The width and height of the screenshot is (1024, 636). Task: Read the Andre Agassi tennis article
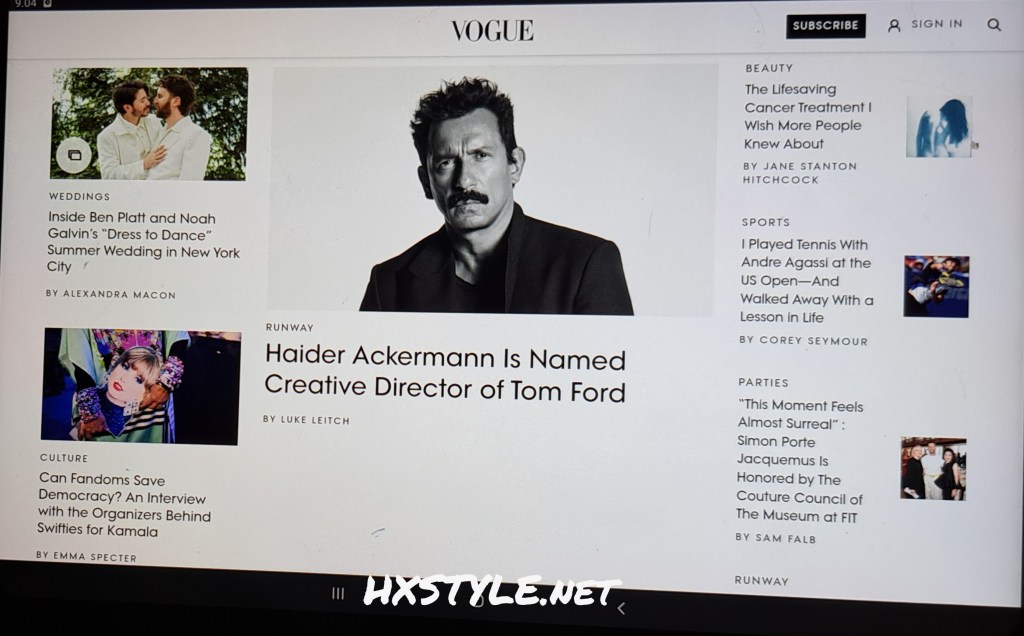(x=805, y=281)
